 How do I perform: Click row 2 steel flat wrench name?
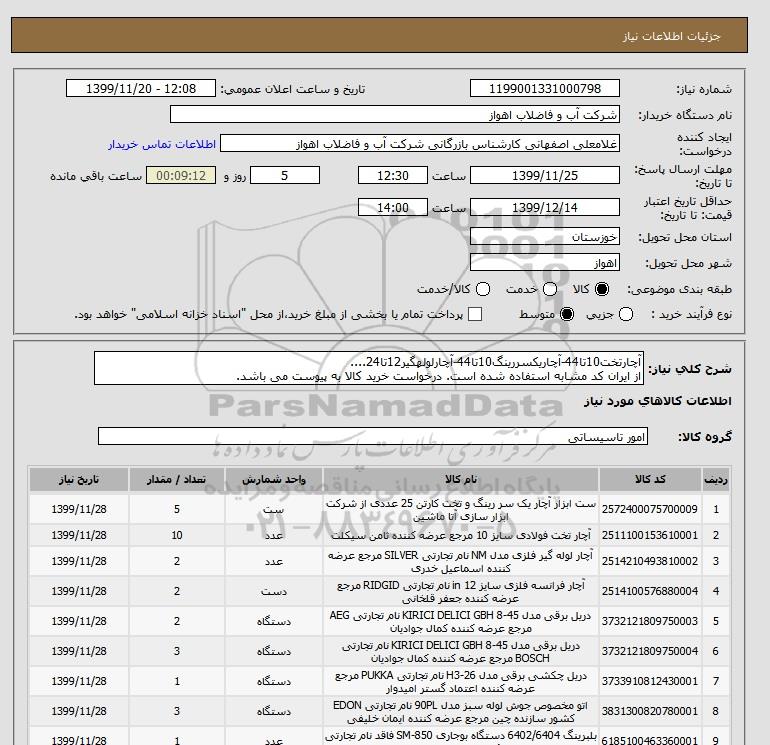461,535
